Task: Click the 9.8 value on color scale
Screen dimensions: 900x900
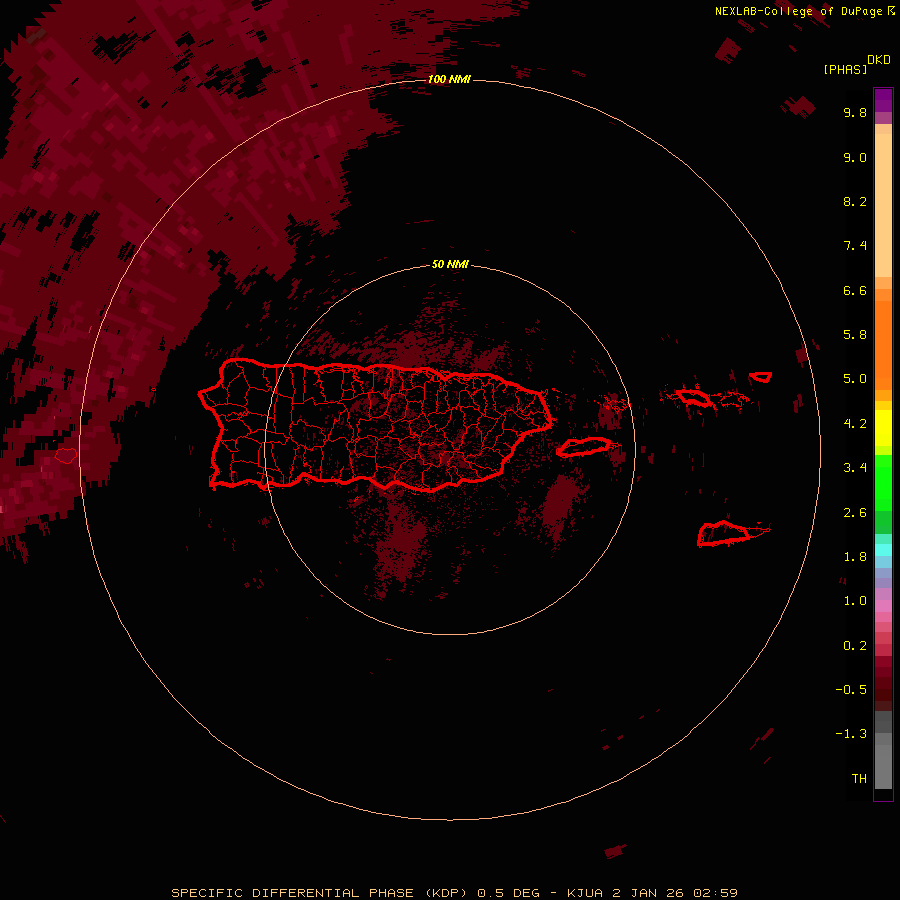Action: (855, 112)
